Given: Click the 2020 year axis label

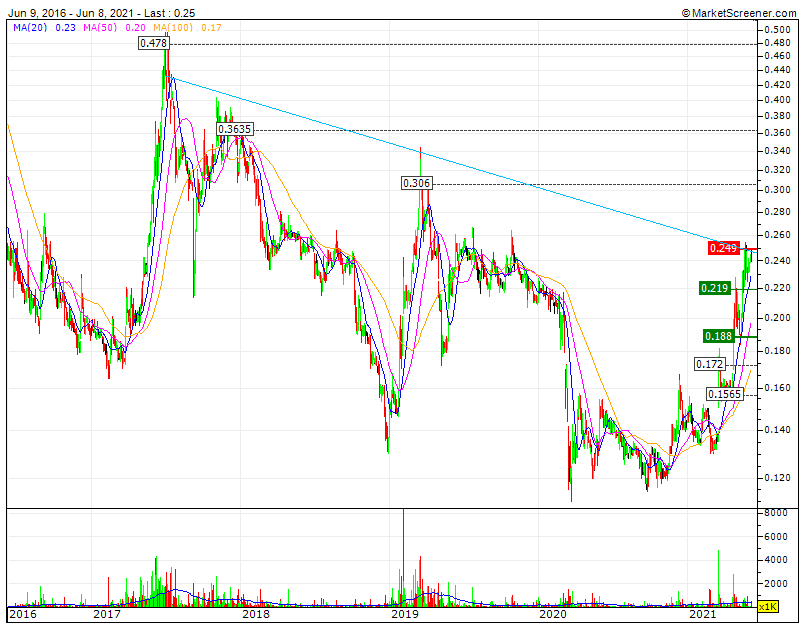Looking at the screenshot, I should (553, 614).
